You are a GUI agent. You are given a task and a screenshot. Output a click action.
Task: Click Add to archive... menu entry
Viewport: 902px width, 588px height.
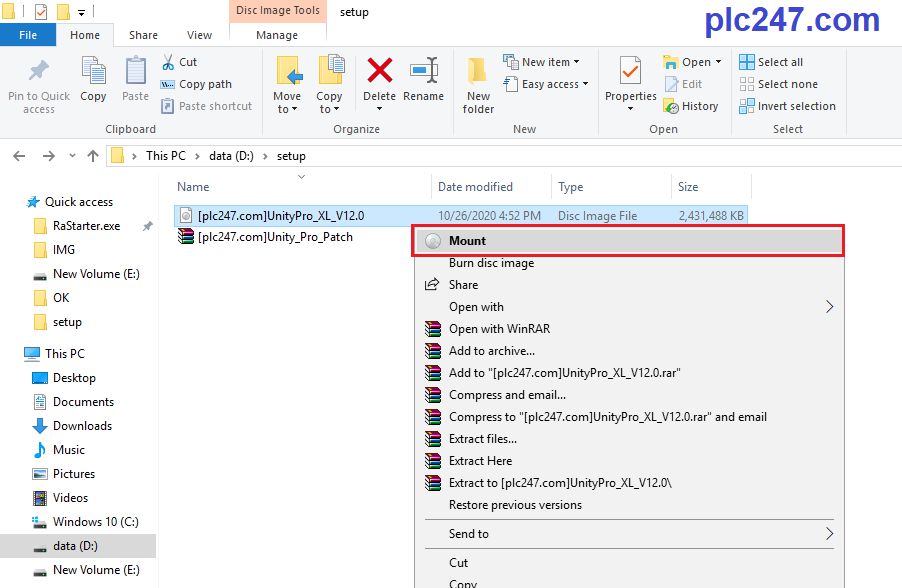pyautogui.click(x=628, y=351)
